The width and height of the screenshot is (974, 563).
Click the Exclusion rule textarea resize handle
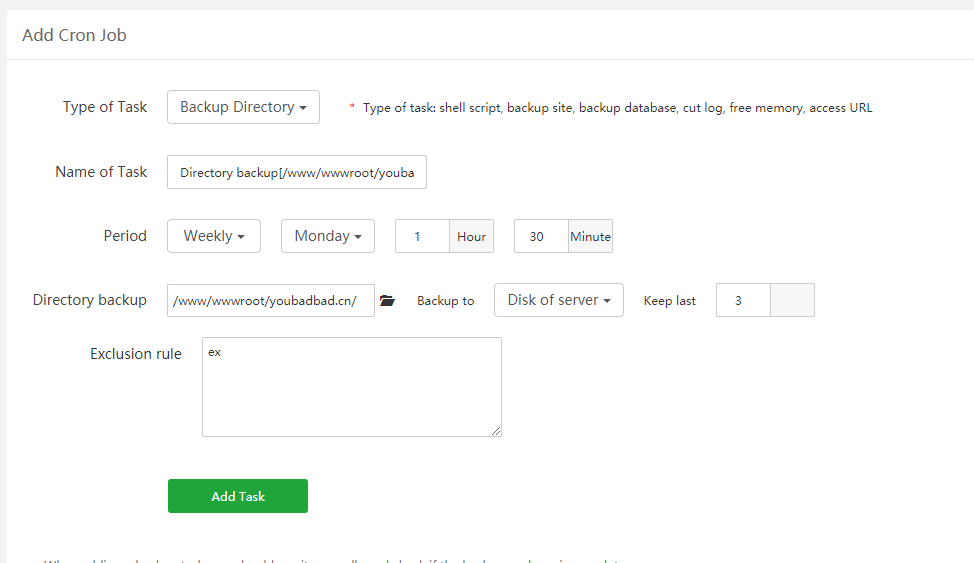pos(496,431)
